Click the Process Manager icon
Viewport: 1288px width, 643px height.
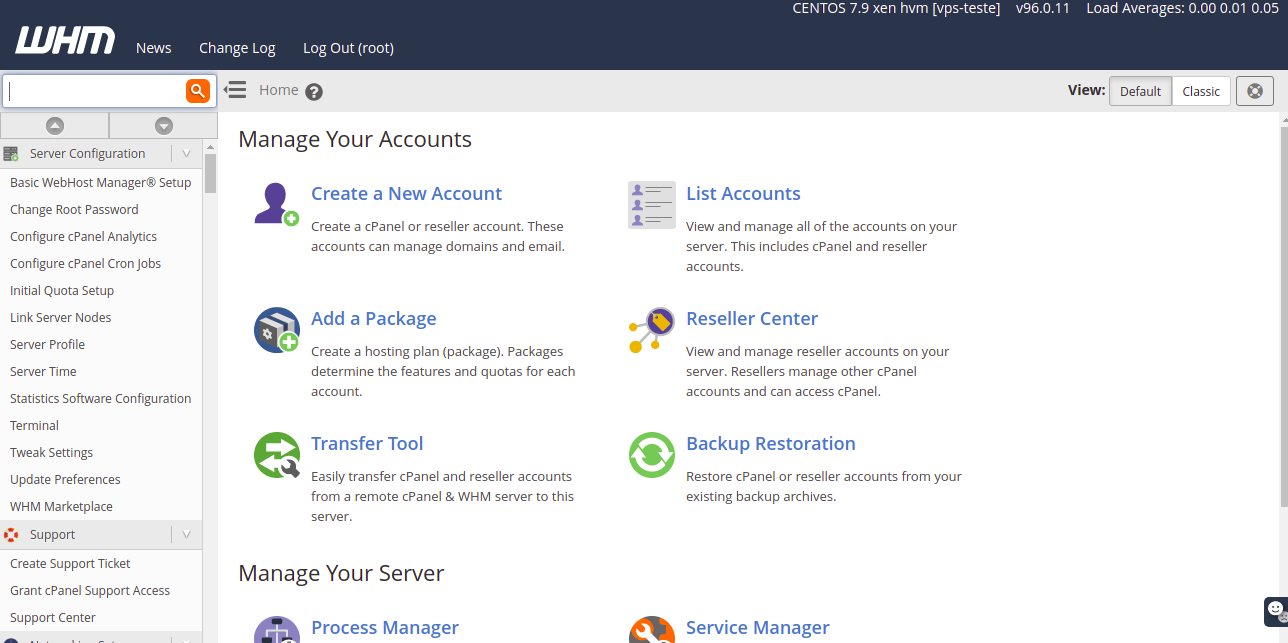(276, 630)
